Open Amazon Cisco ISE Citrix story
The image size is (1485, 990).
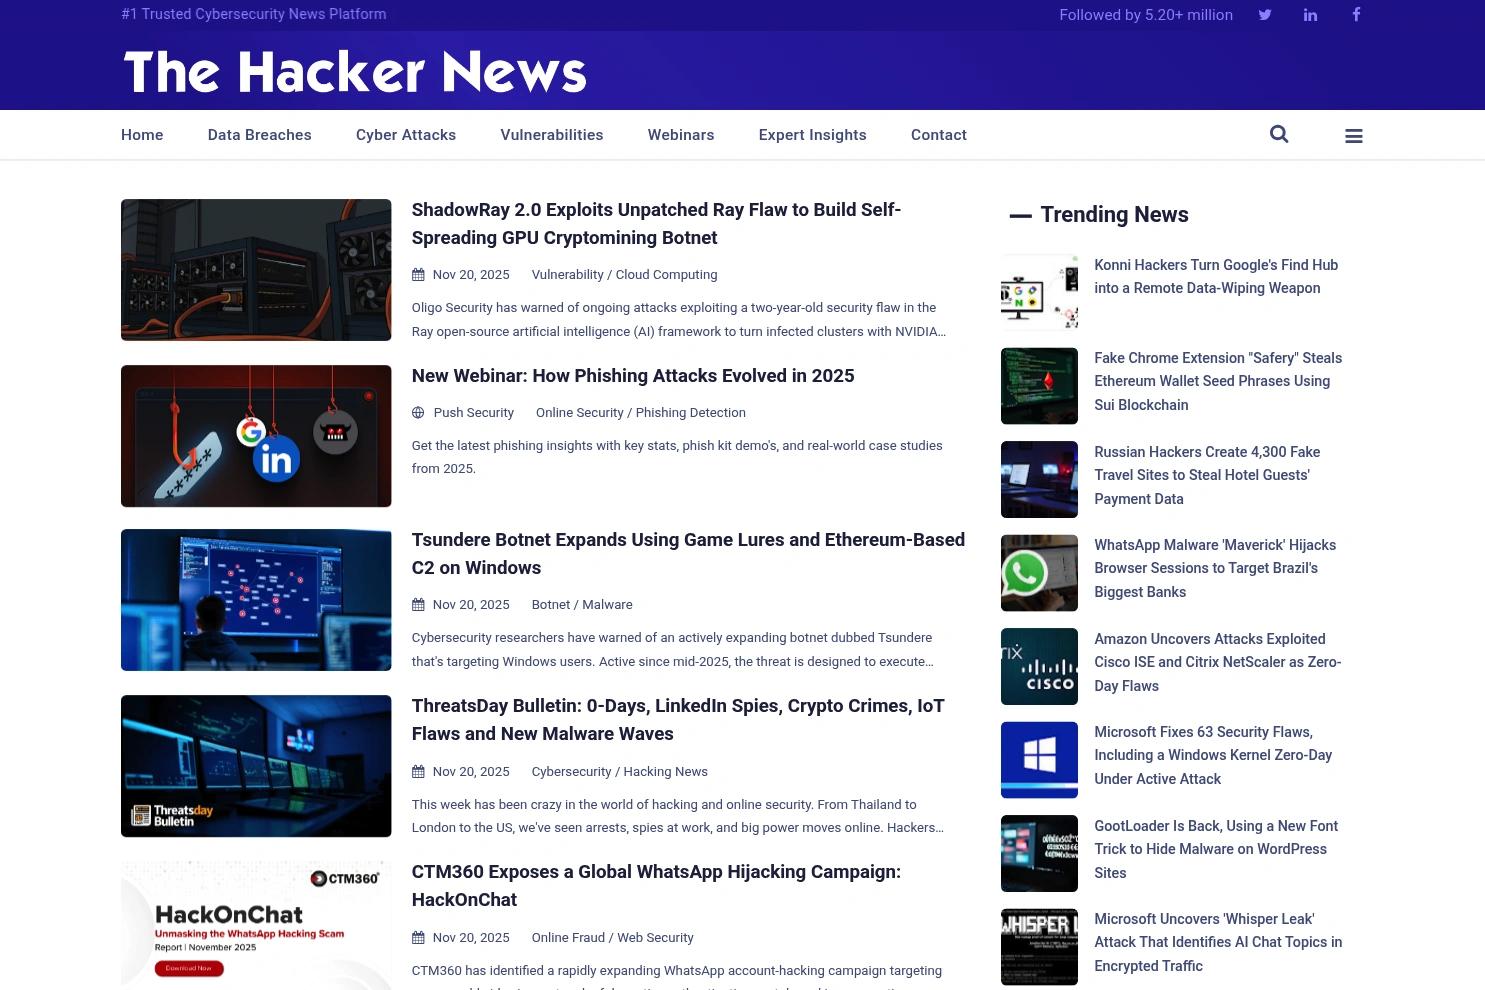click(1217, 662)
